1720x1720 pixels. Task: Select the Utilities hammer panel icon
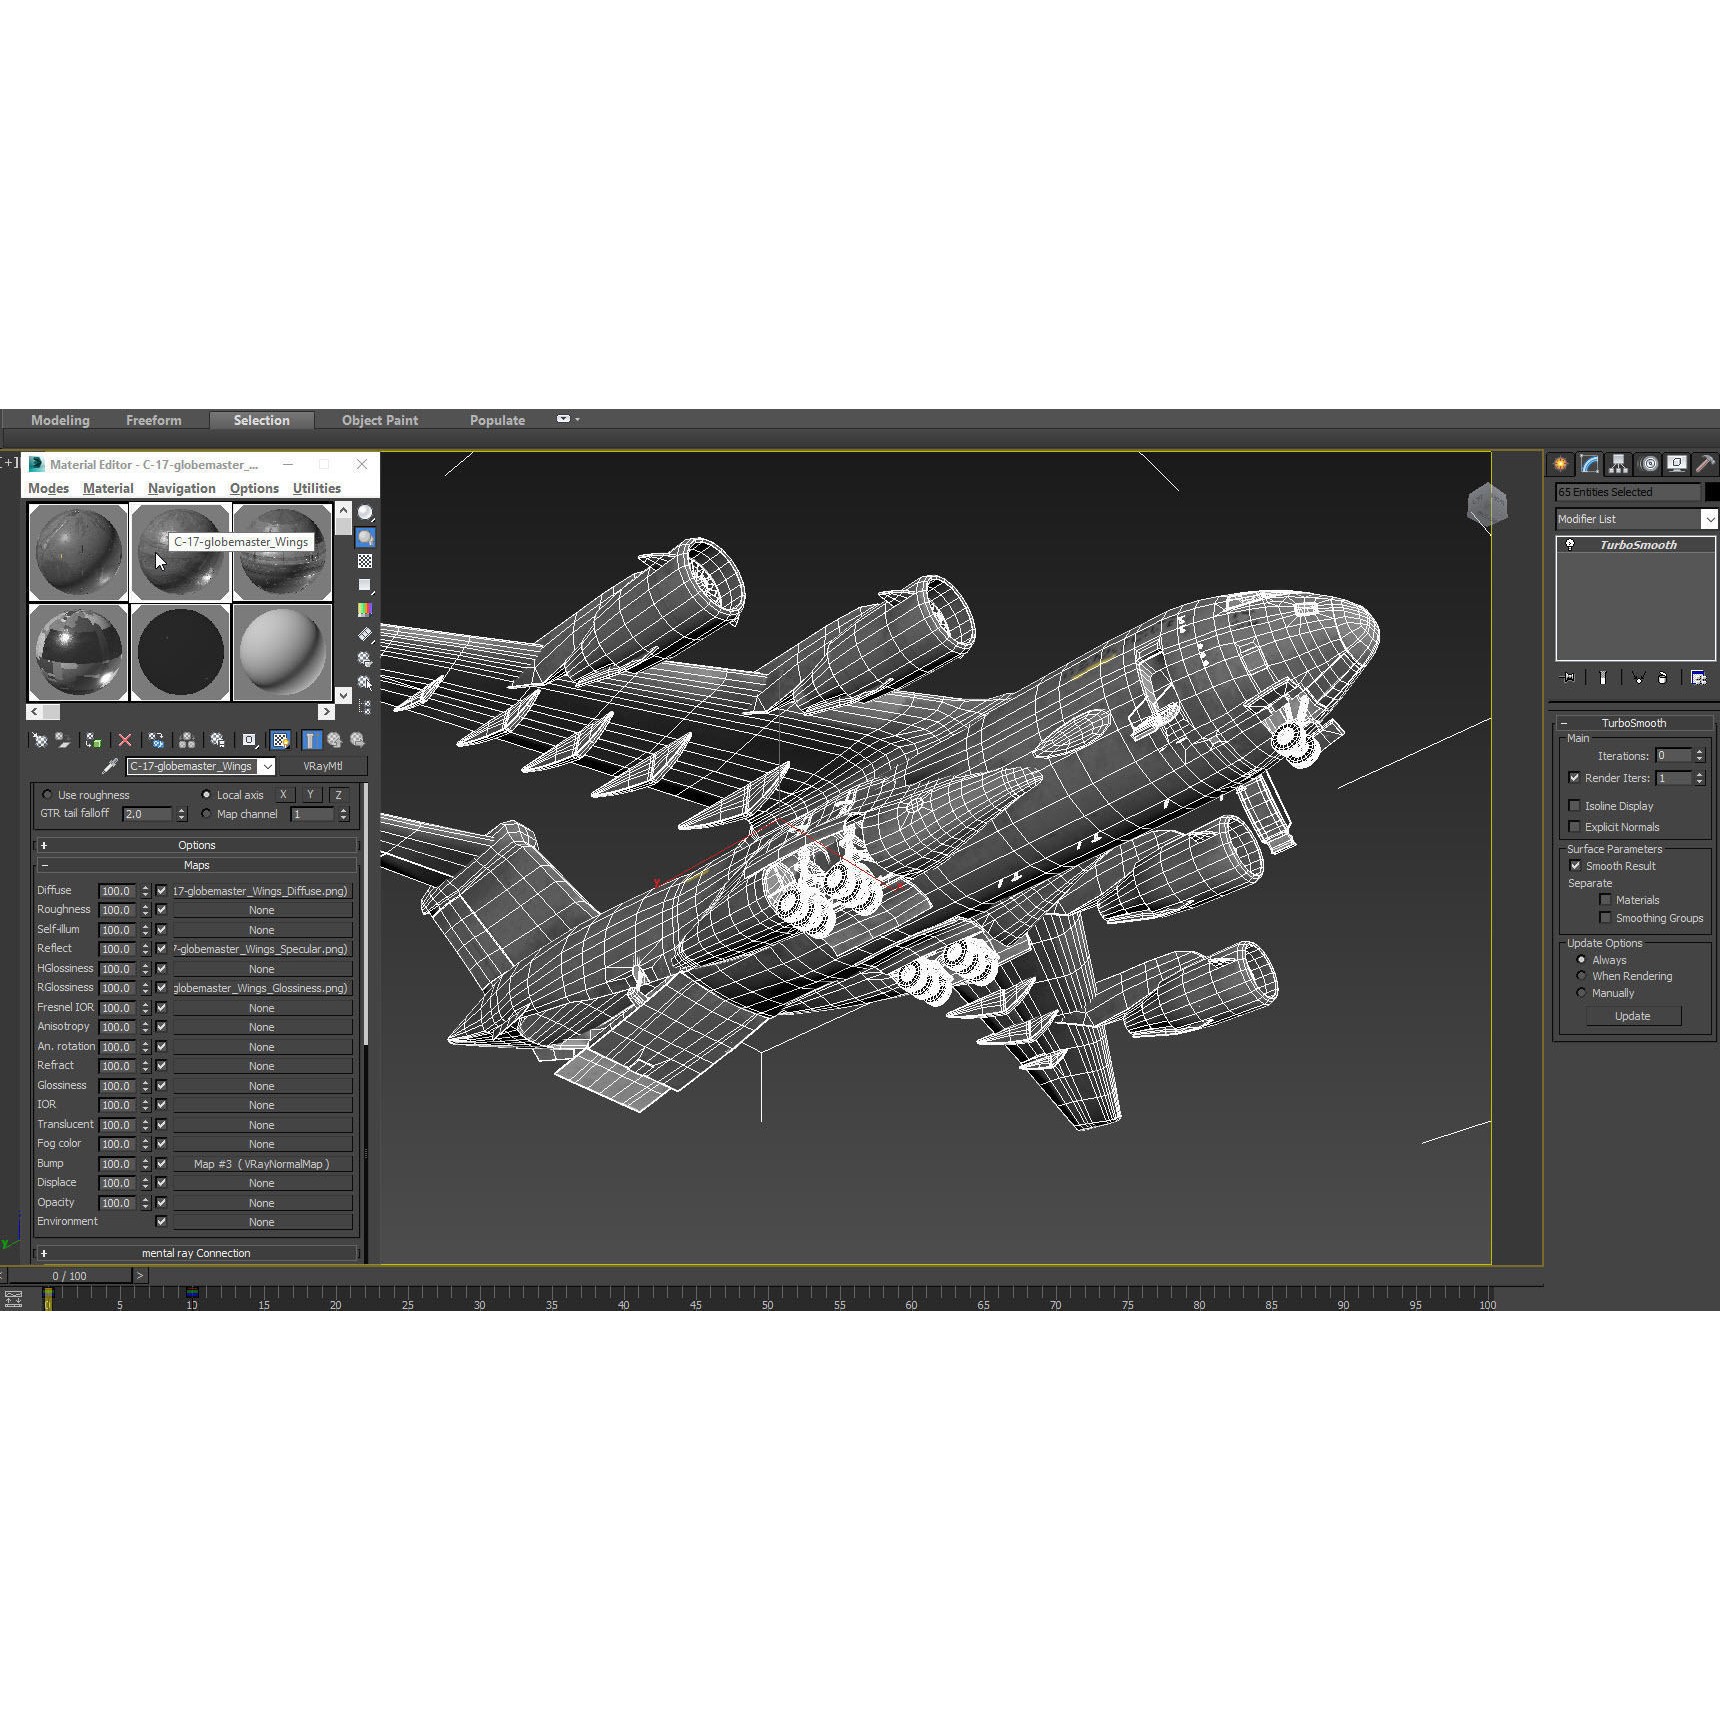click(1706, 464)
